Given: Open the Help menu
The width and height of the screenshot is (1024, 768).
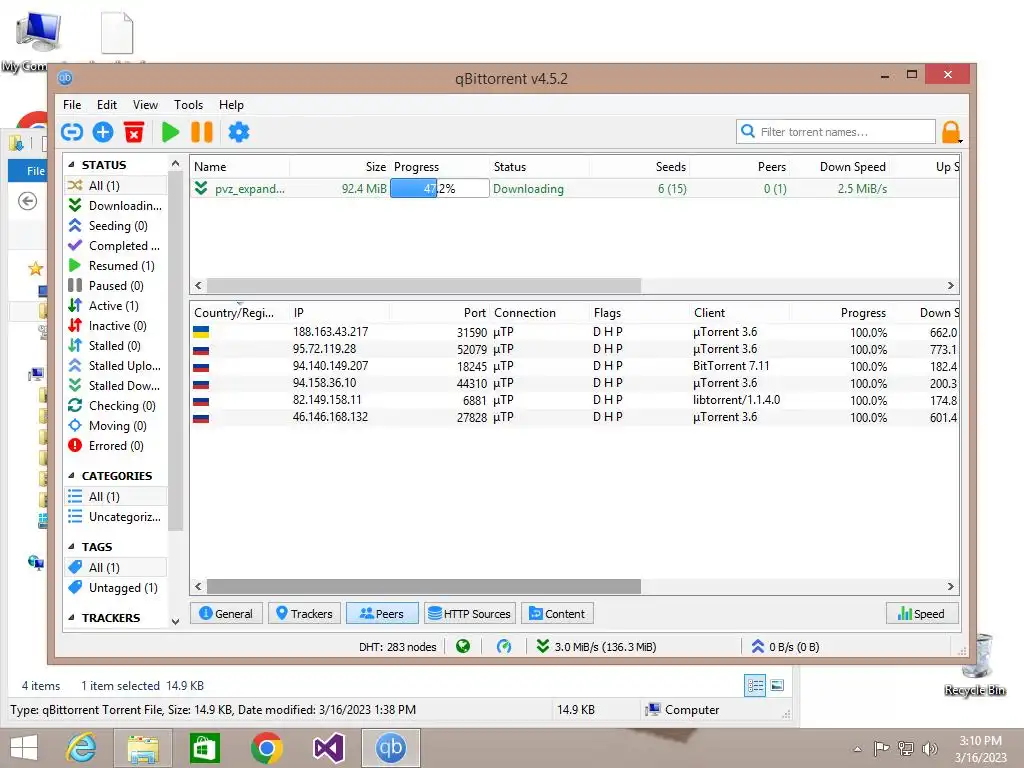Looking at the screenshot, I should 231,105.
